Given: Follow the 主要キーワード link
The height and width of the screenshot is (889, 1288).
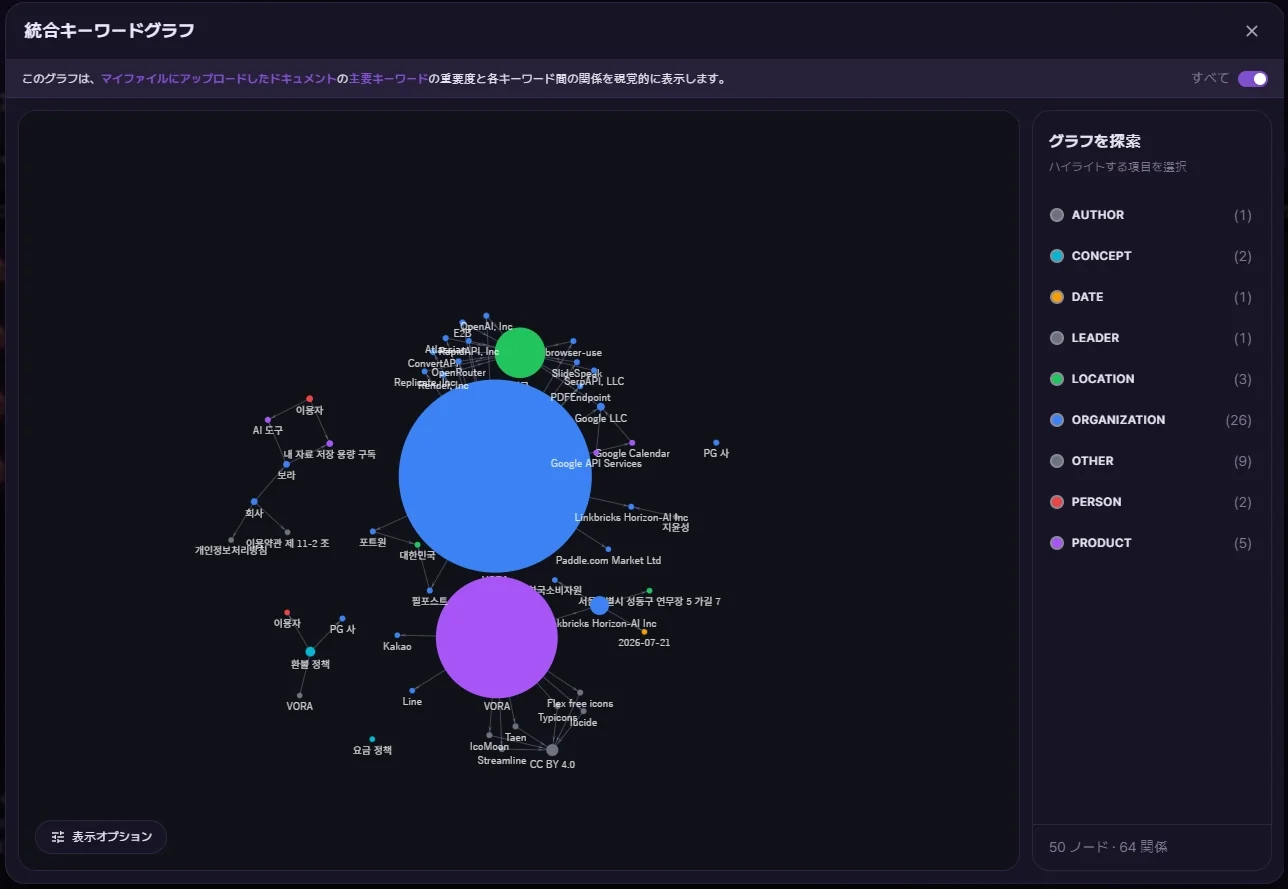Looking at the screenshot, I should pos(388,79).
